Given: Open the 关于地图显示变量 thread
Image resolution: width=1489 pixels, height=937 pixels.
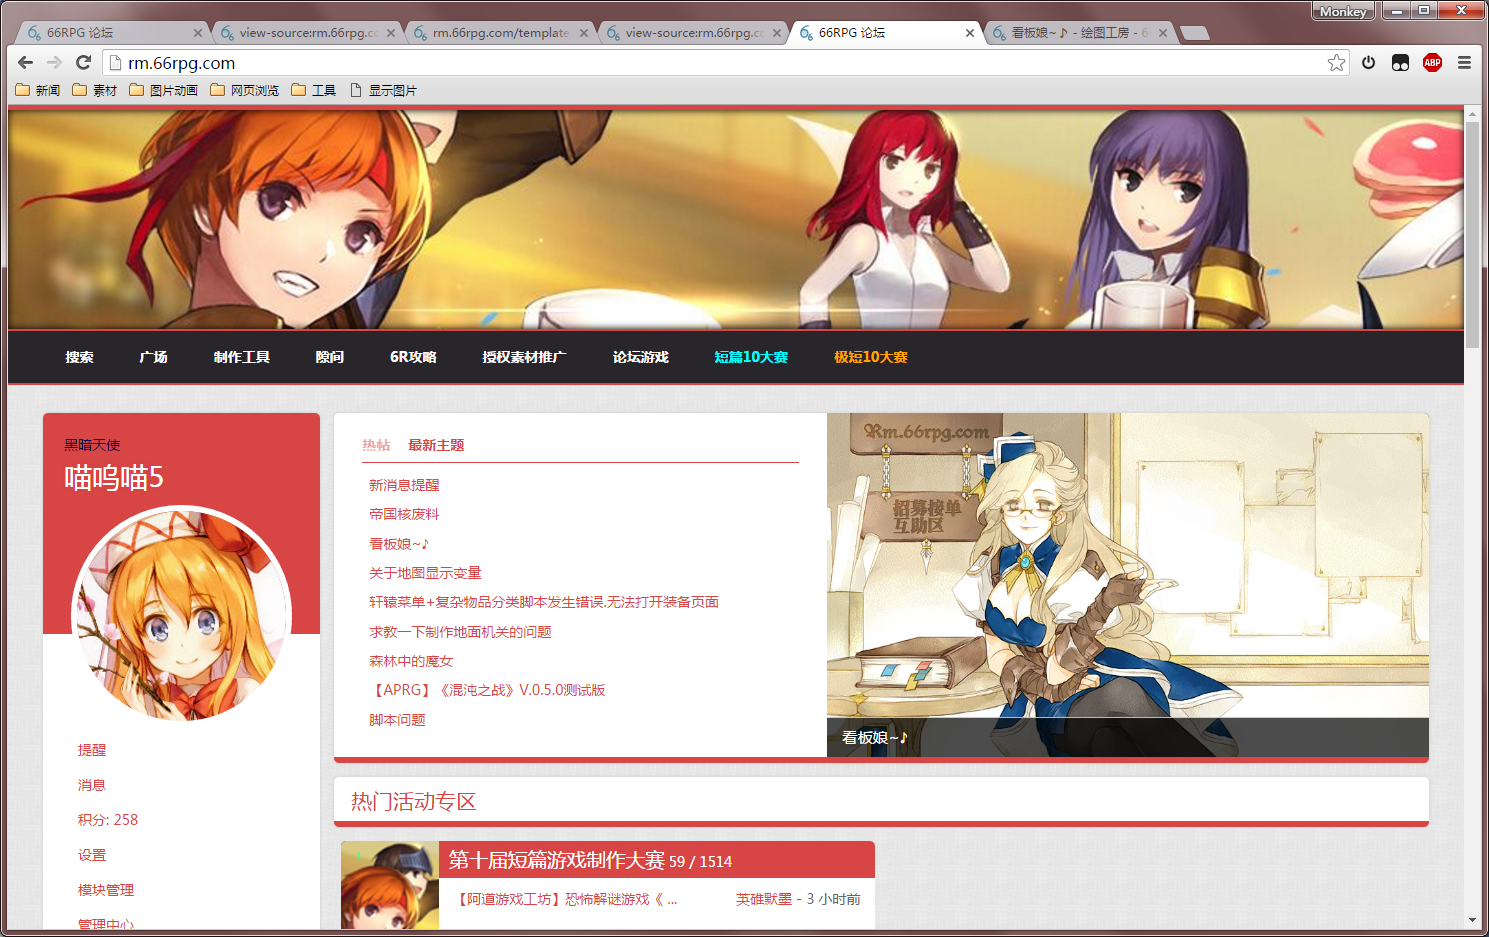Looking at the screenshot, I should click(x=425, y=573).
